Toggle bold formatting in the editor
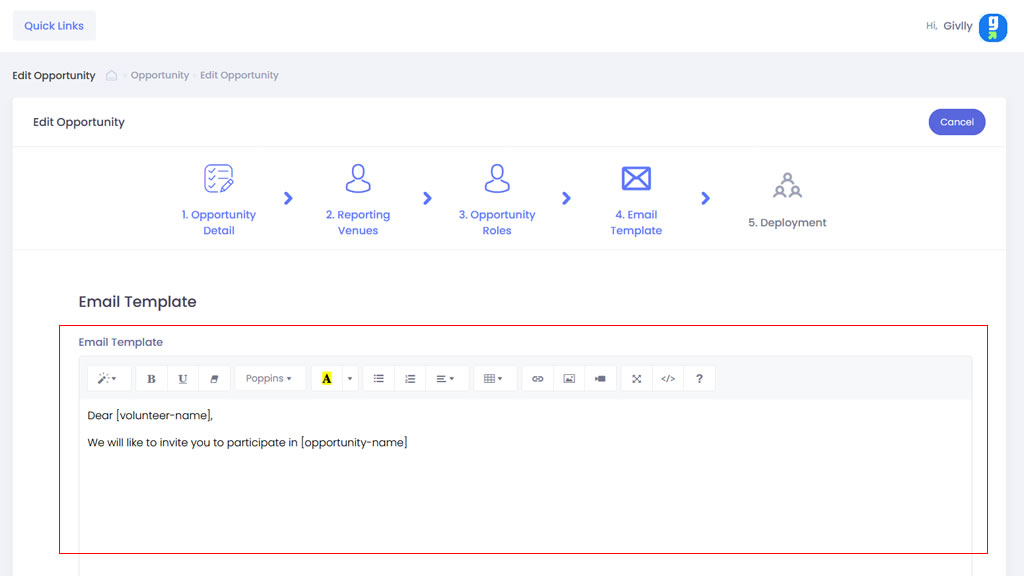This screenshot has height=576, width=1024. tap(151, 379)
